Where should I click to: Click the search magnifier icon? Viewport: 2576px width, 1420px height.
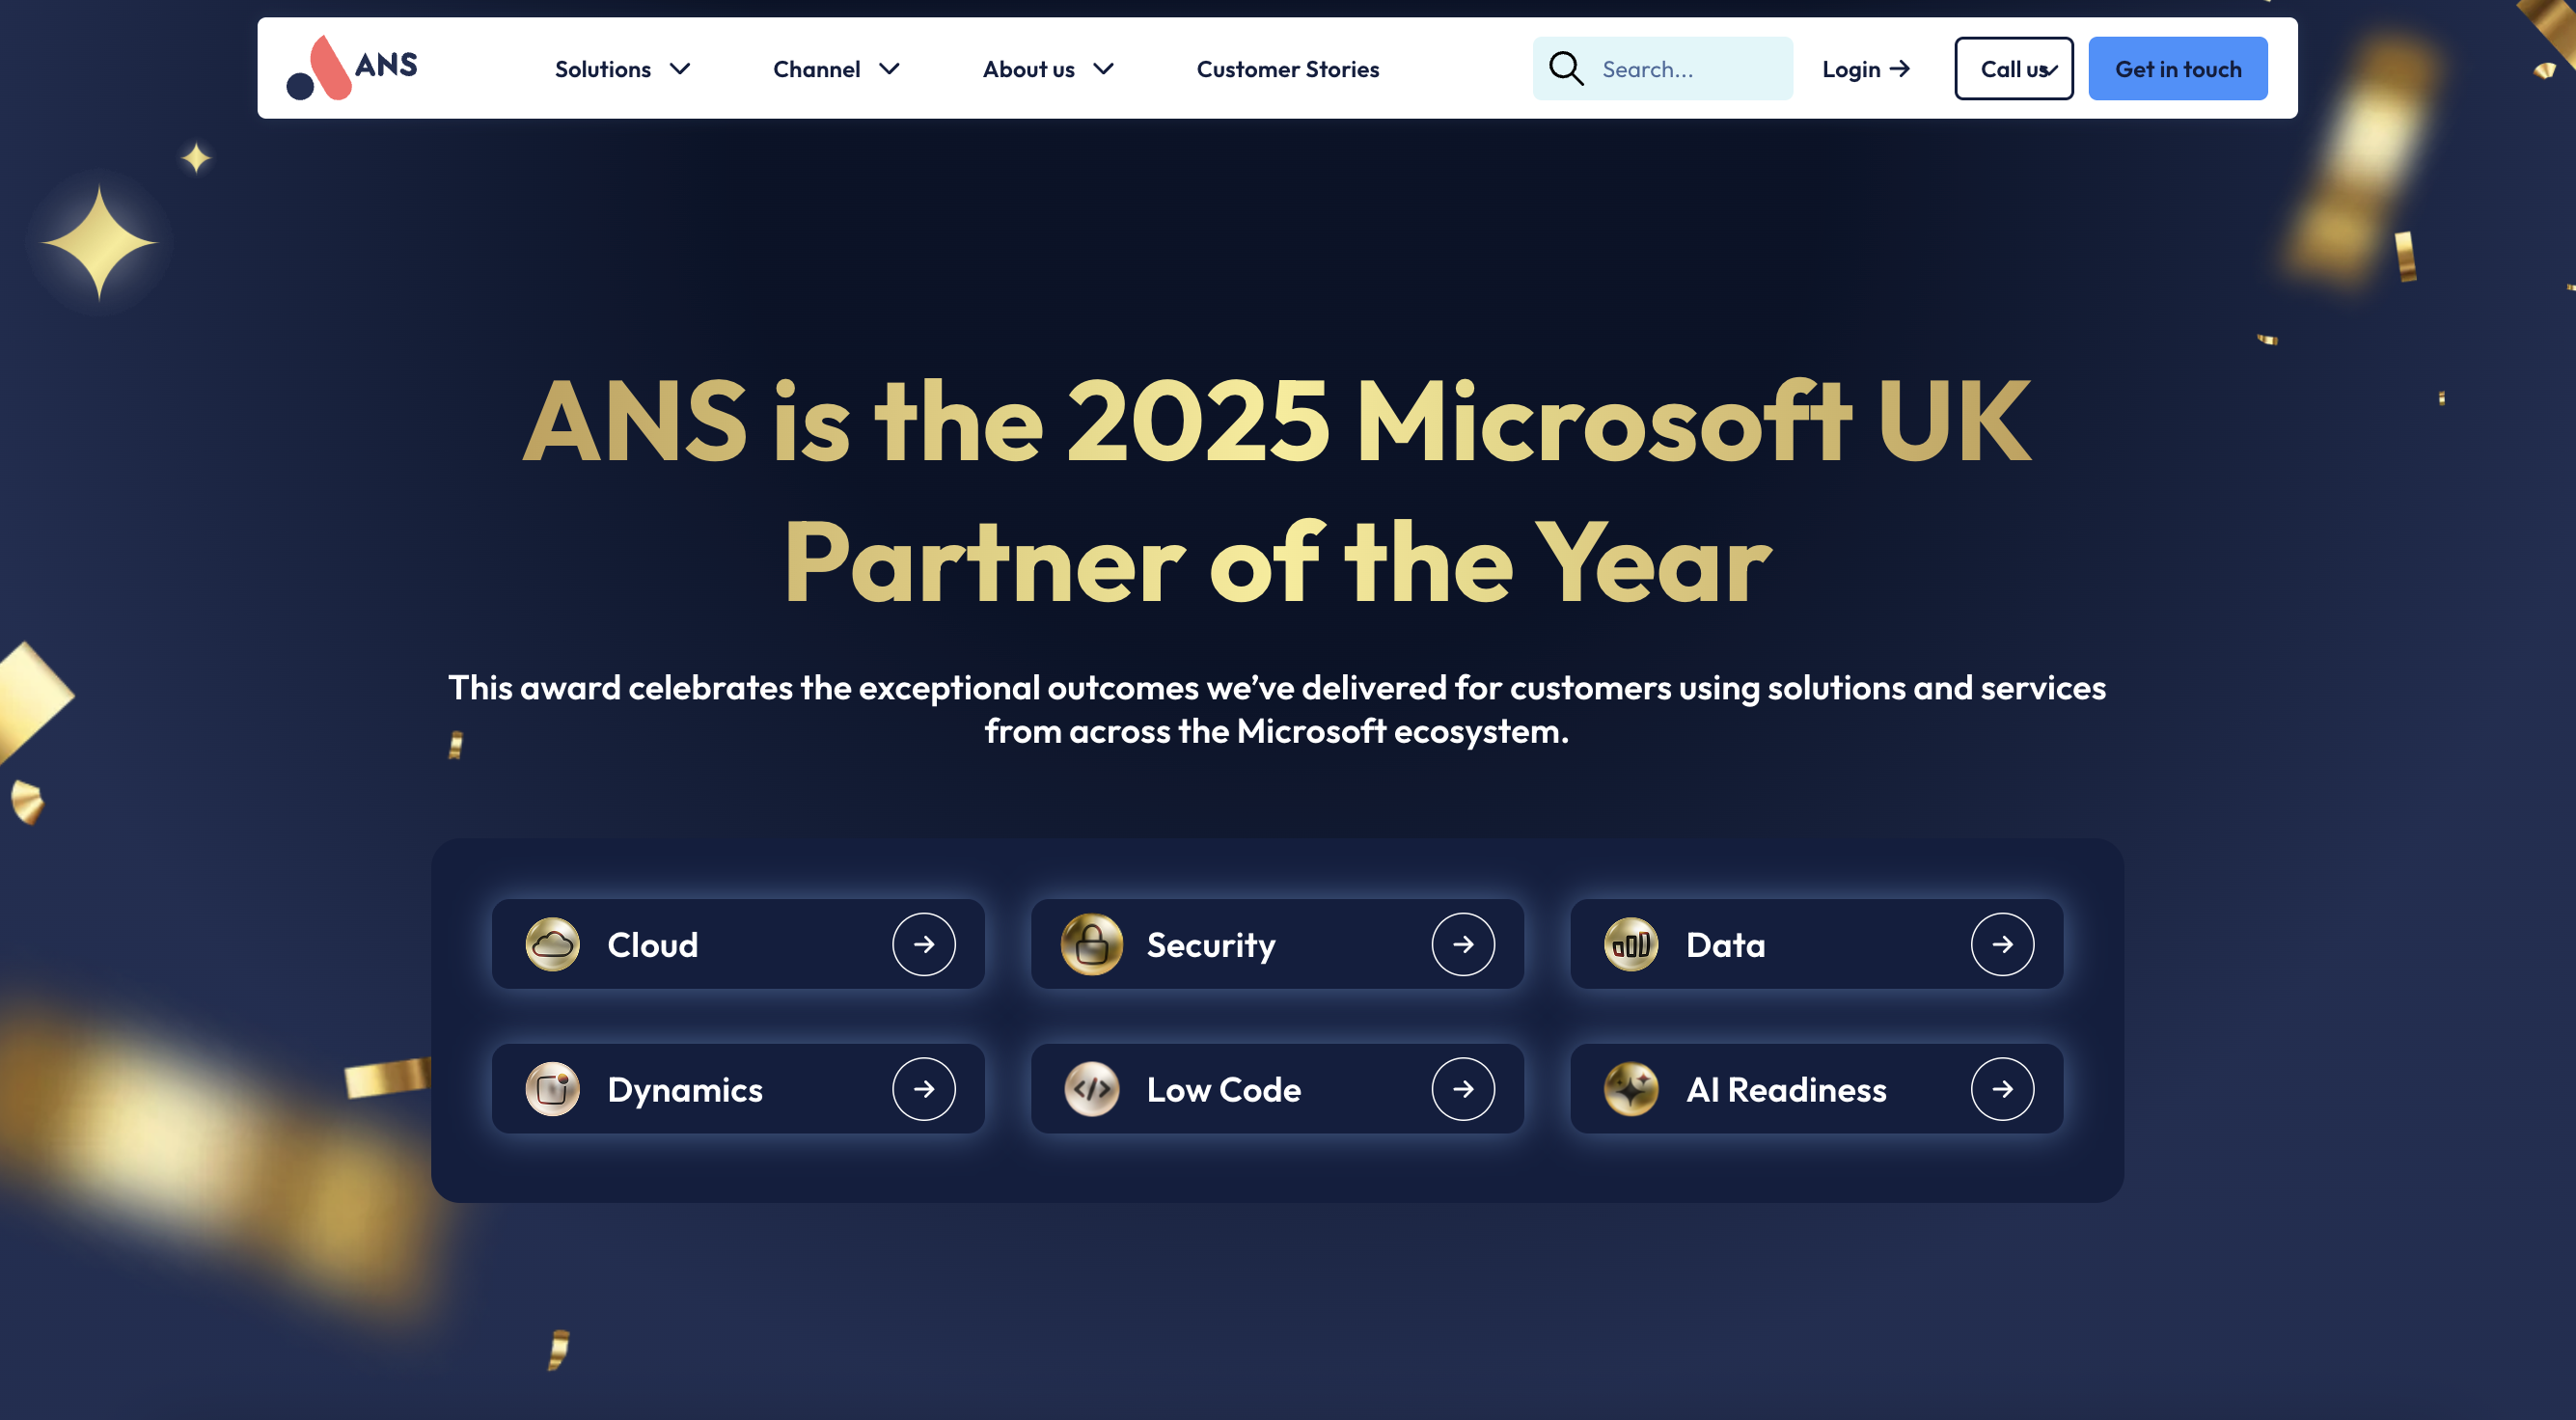pyautogui.click(x=1565, y=69)
